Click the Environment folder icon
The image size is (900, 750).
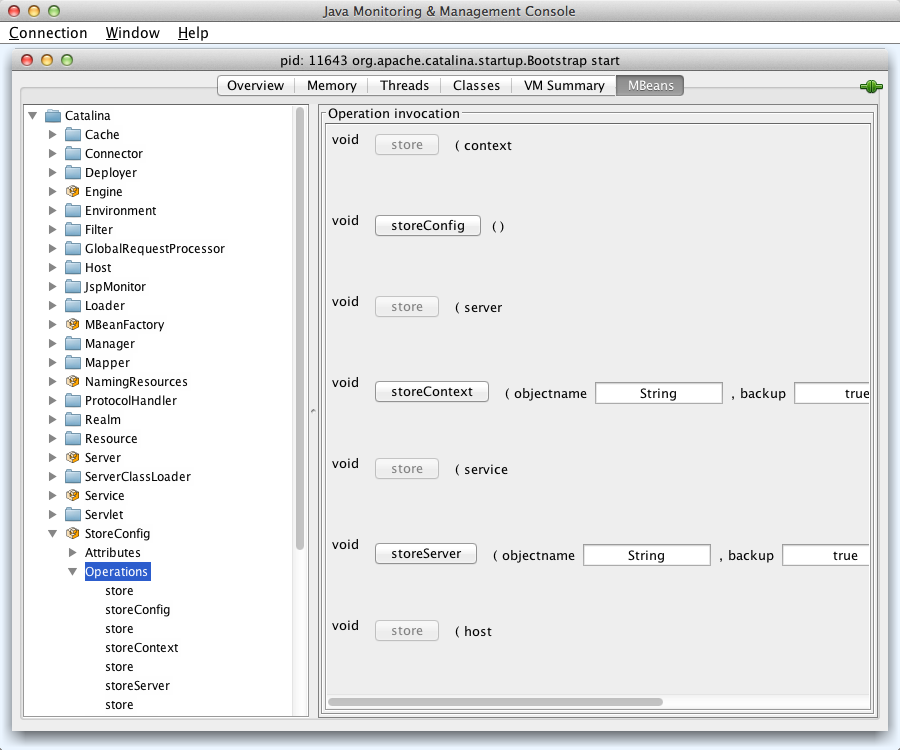pos(73,211)
